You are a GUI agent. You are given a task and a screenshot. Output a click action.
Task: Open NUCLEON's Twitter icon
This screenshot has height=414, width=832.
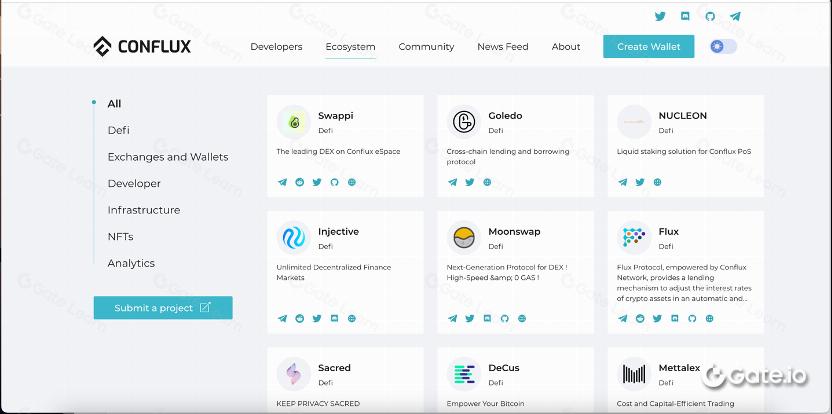[640, 182]
